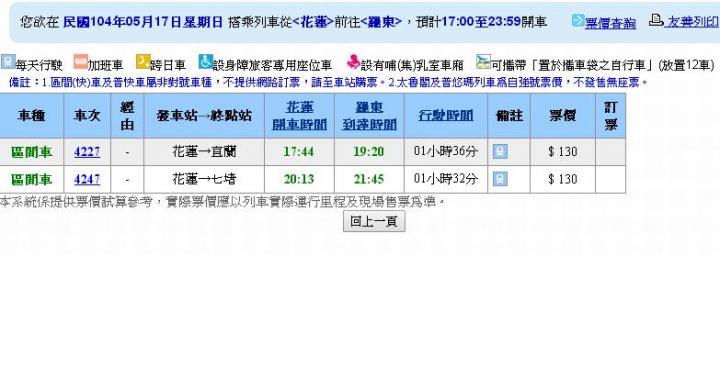Click the 車次 column header
This screenshot has width=720, height=367.
tap(87, 115)
